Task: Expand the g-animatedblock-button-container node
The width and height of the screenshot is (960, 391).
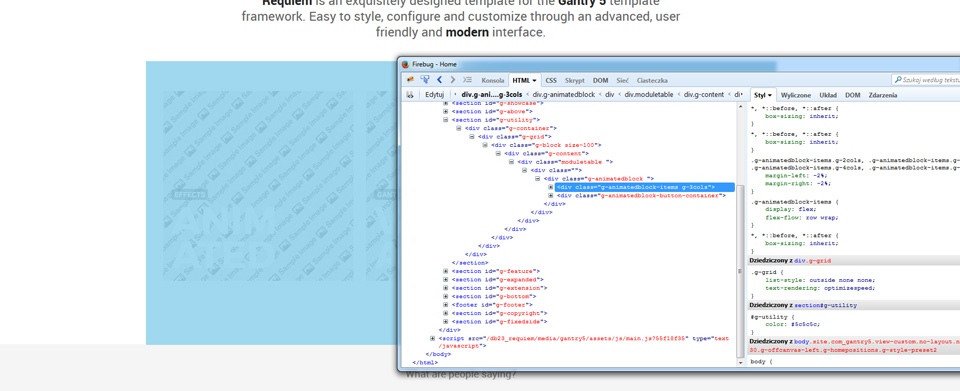Action: click(550, 196)
